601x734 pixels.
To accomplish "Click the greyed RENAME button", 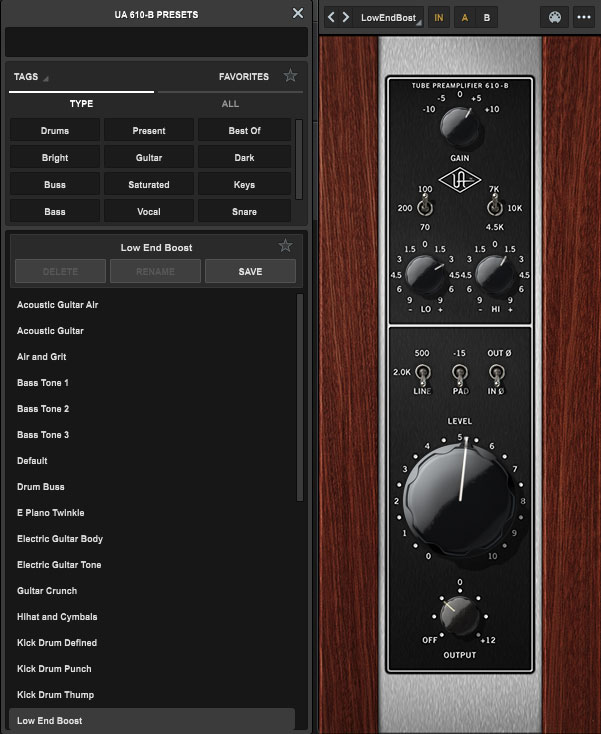I will point(155,272).
